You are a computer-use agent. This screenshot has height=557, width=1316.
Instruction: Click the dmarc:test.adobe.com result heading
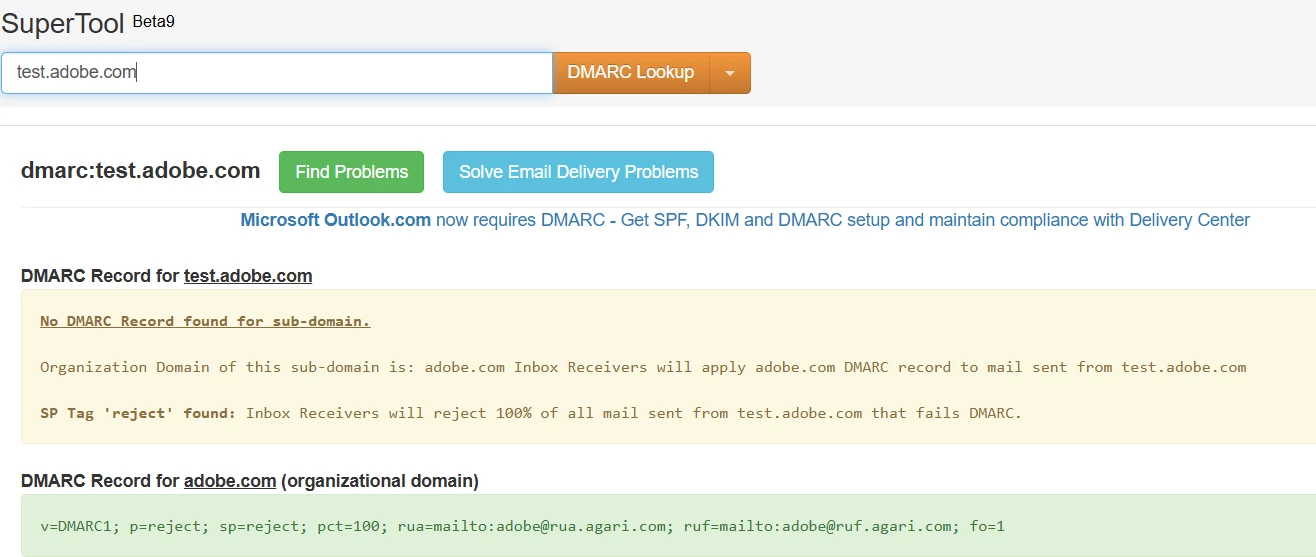click(x=140, y=171)
